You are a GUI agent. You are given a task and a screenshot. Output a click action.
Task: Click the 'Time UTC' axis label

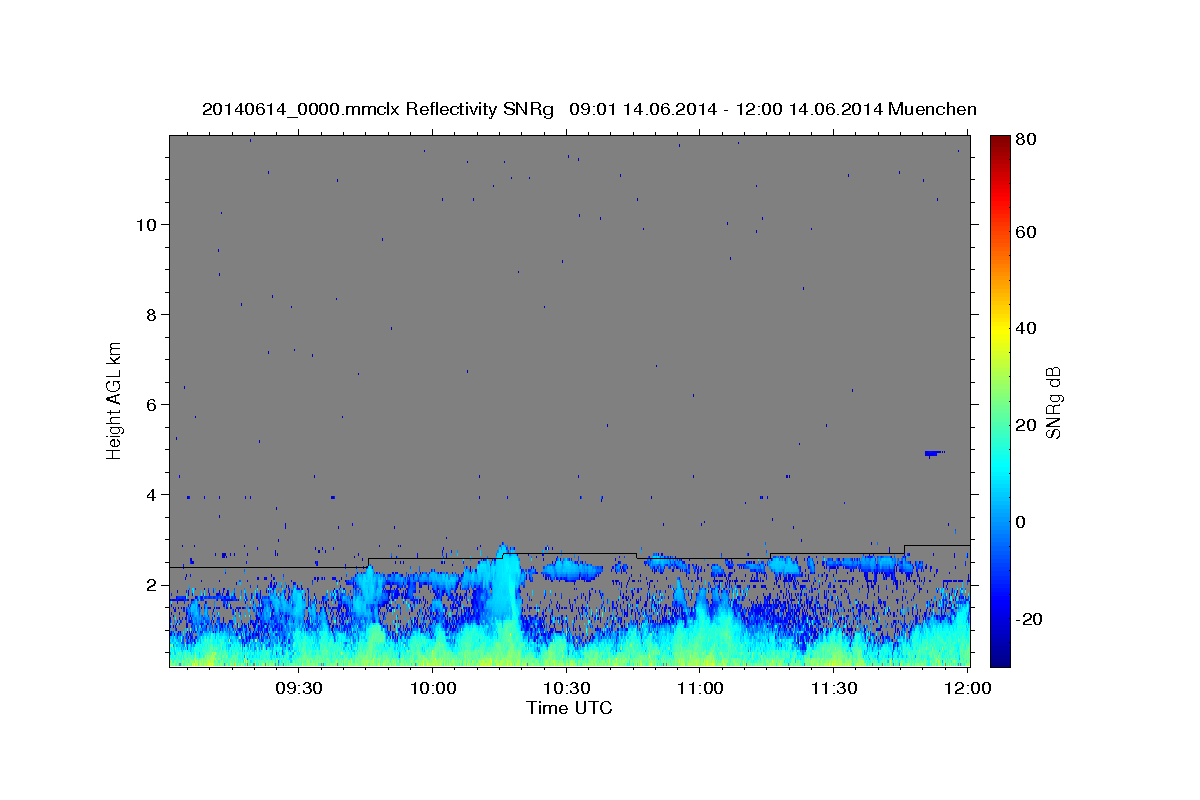point(569,708)
